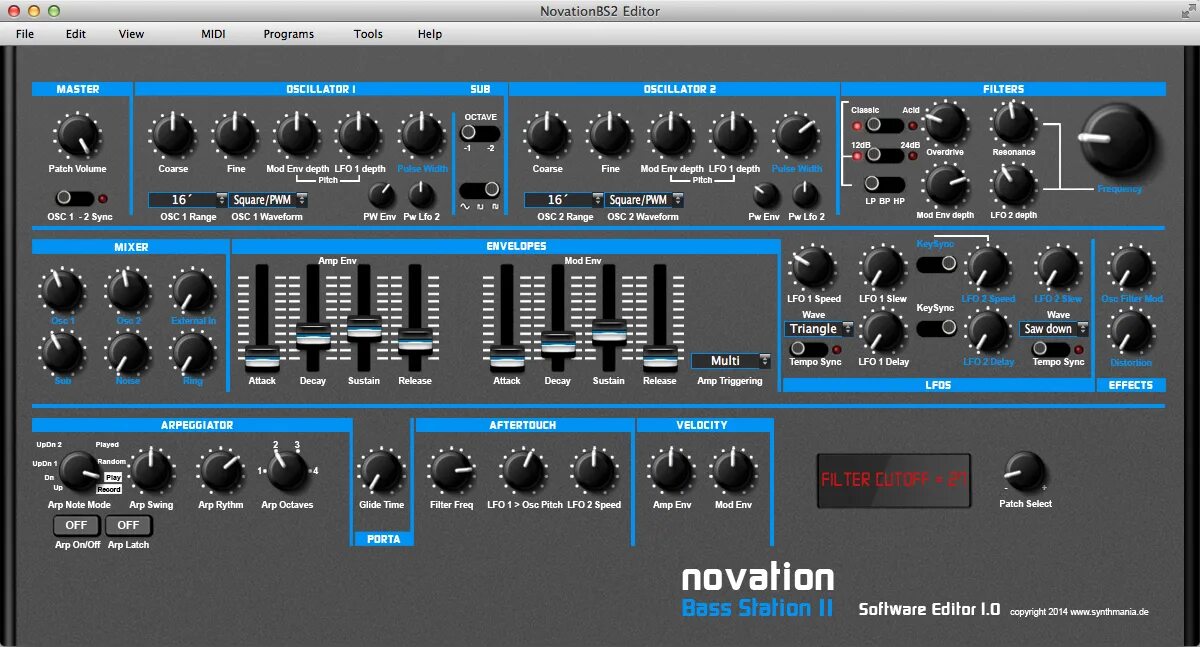Open LFO 2 Wave Saw down dropdown
This screenshot has width=1200, height=647.
1054,329
